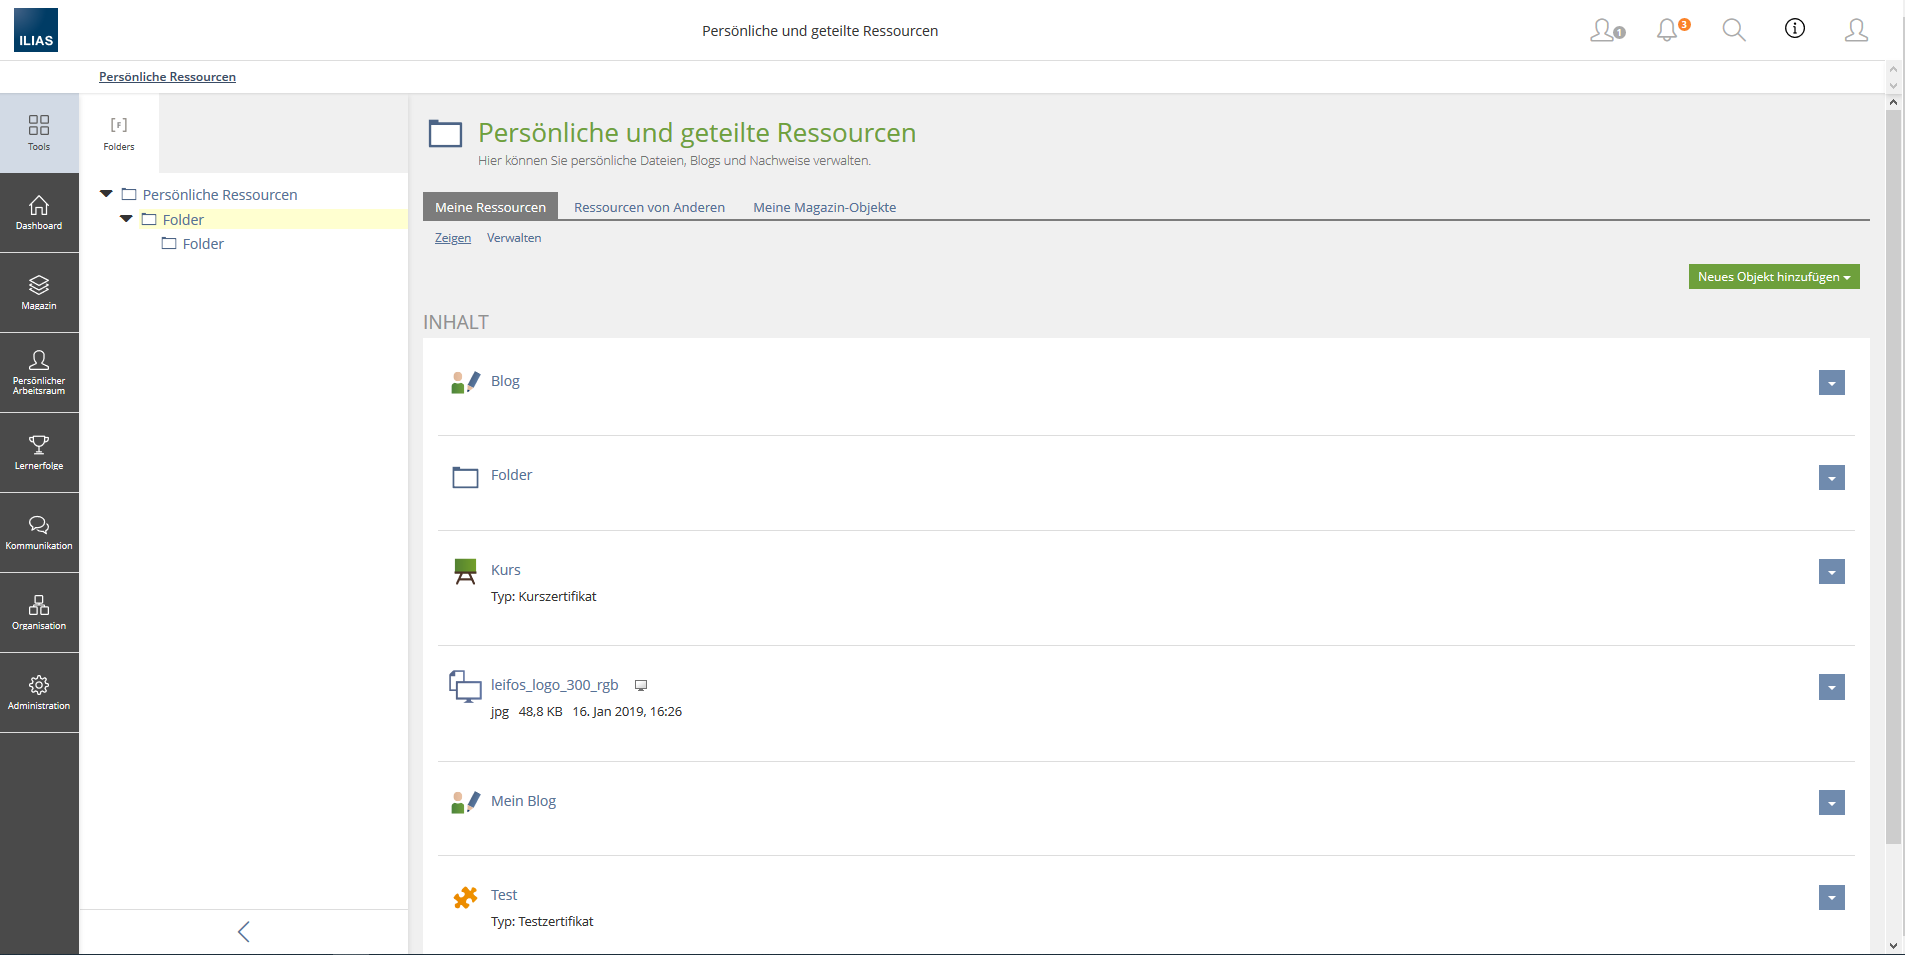Click the Folders tool icon
Screen dimensions: 1905x955
tap(119, 133)
